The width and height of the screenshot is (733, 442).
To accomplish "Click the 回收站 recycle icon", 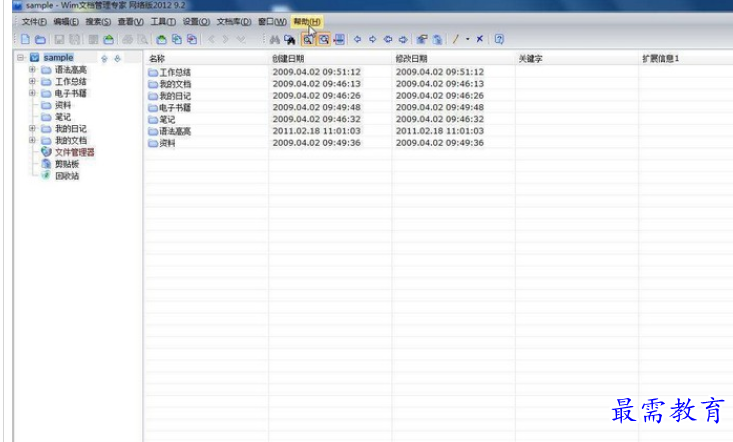I will click(46, 176).
